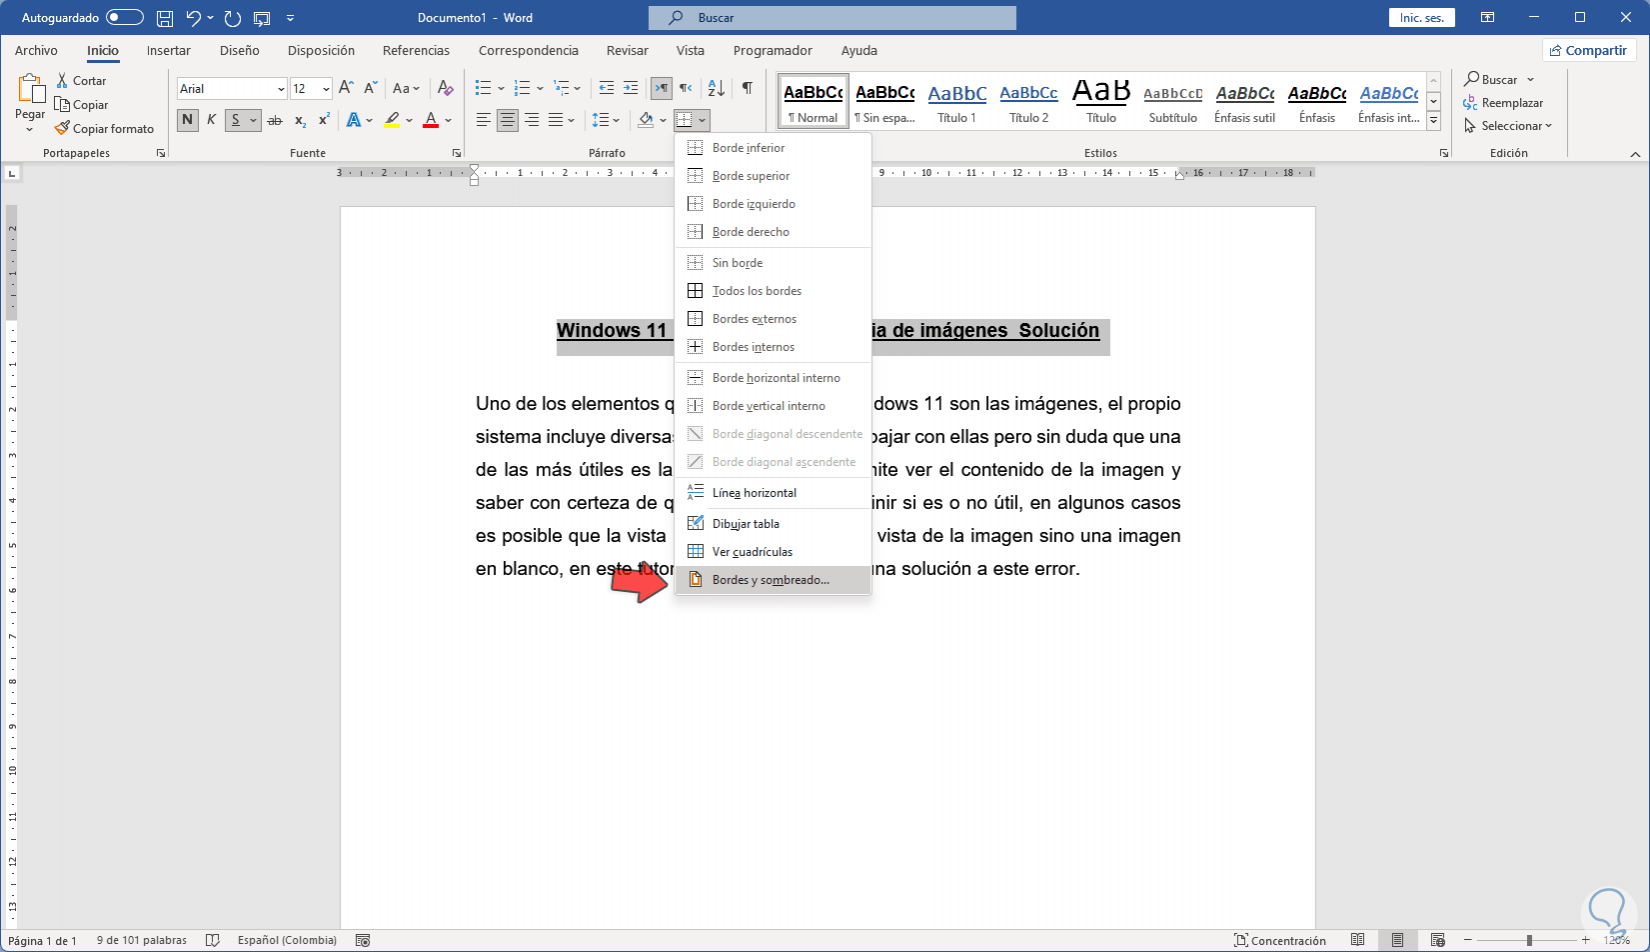1650x952 pixels.
Task: Toggle left-to-right text direction
Action: (661, 88)
